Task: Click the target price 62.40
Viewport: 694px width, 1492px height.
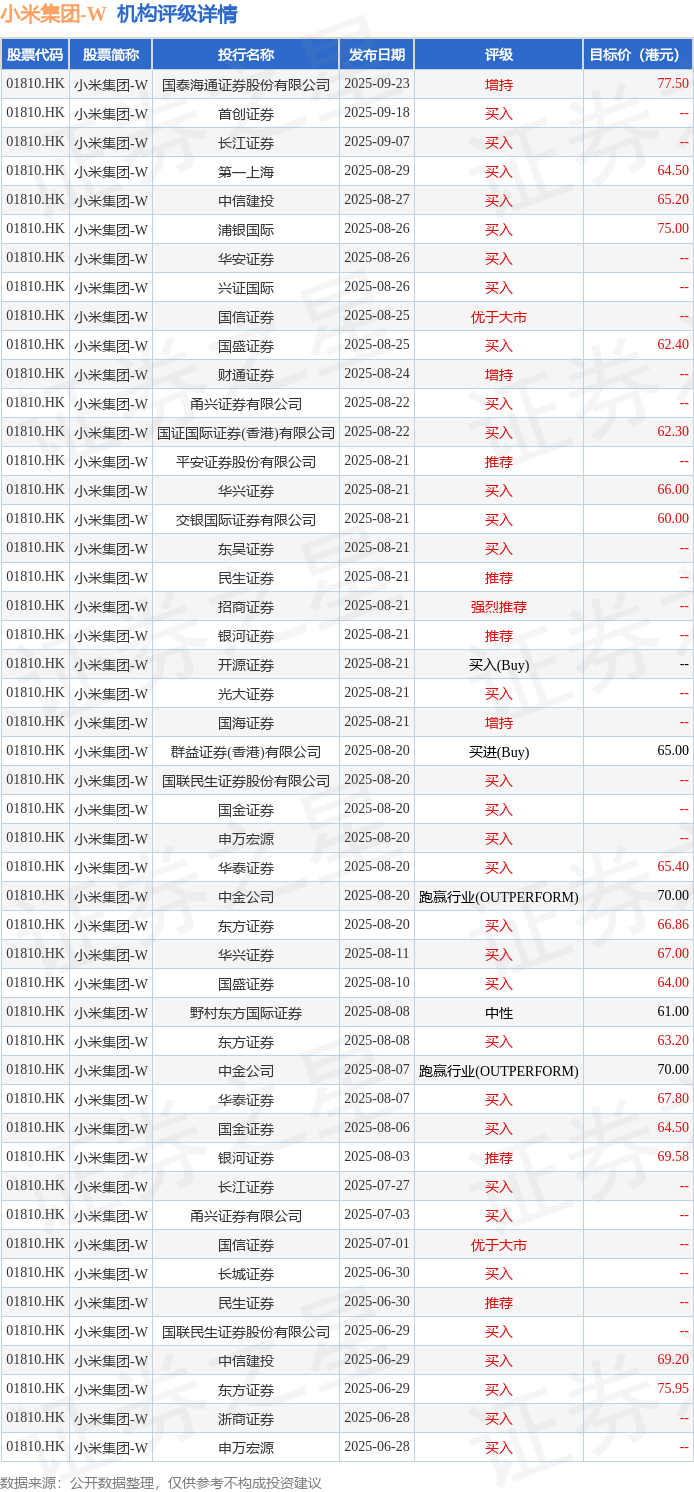Action: click(x=673, y=345)
